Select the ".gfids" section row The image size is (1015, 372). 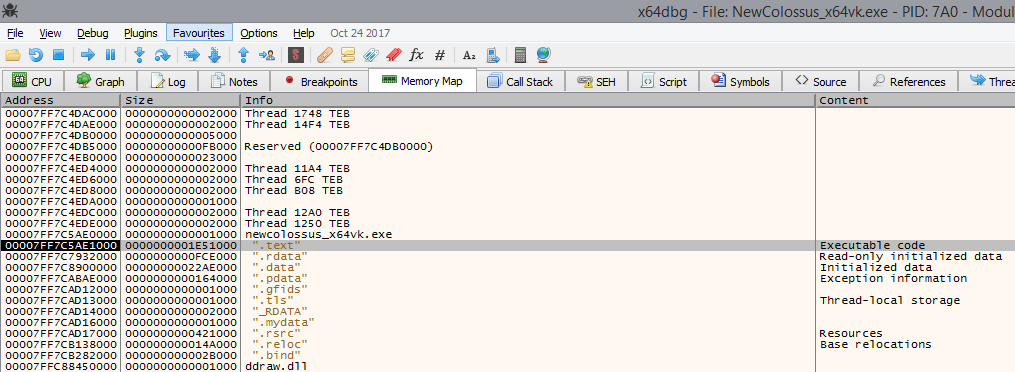point(508,290)
